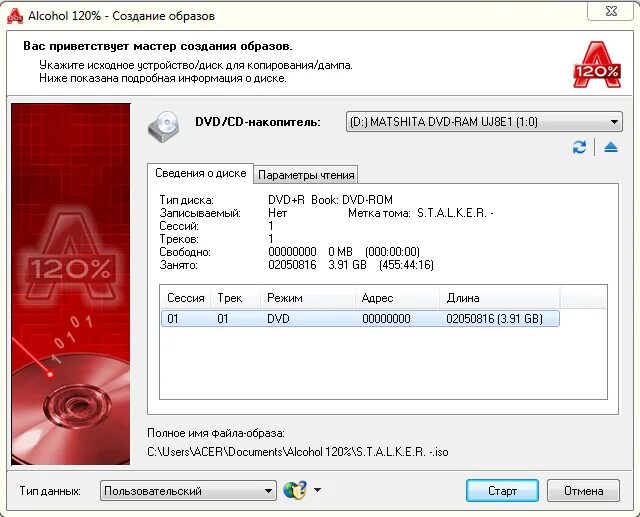
Task: Click the Alcohol title bar app icon
Action: [15, 16]
